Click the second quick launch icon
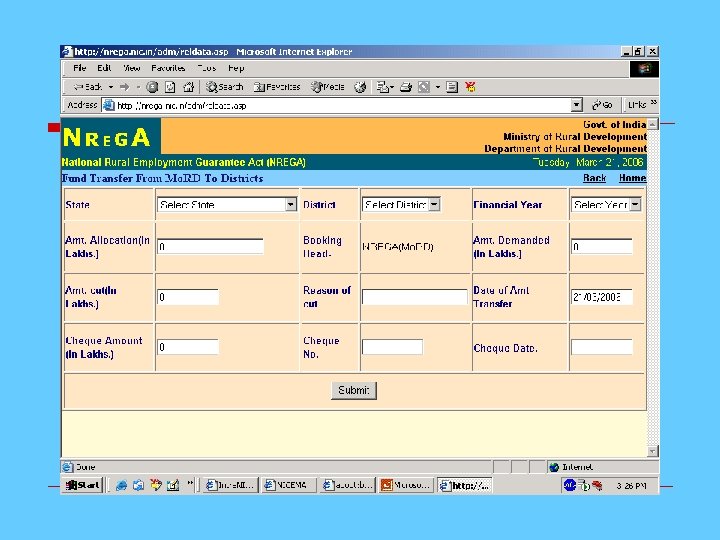The width and height of the screenshot is (720, 540). point(138,485)
